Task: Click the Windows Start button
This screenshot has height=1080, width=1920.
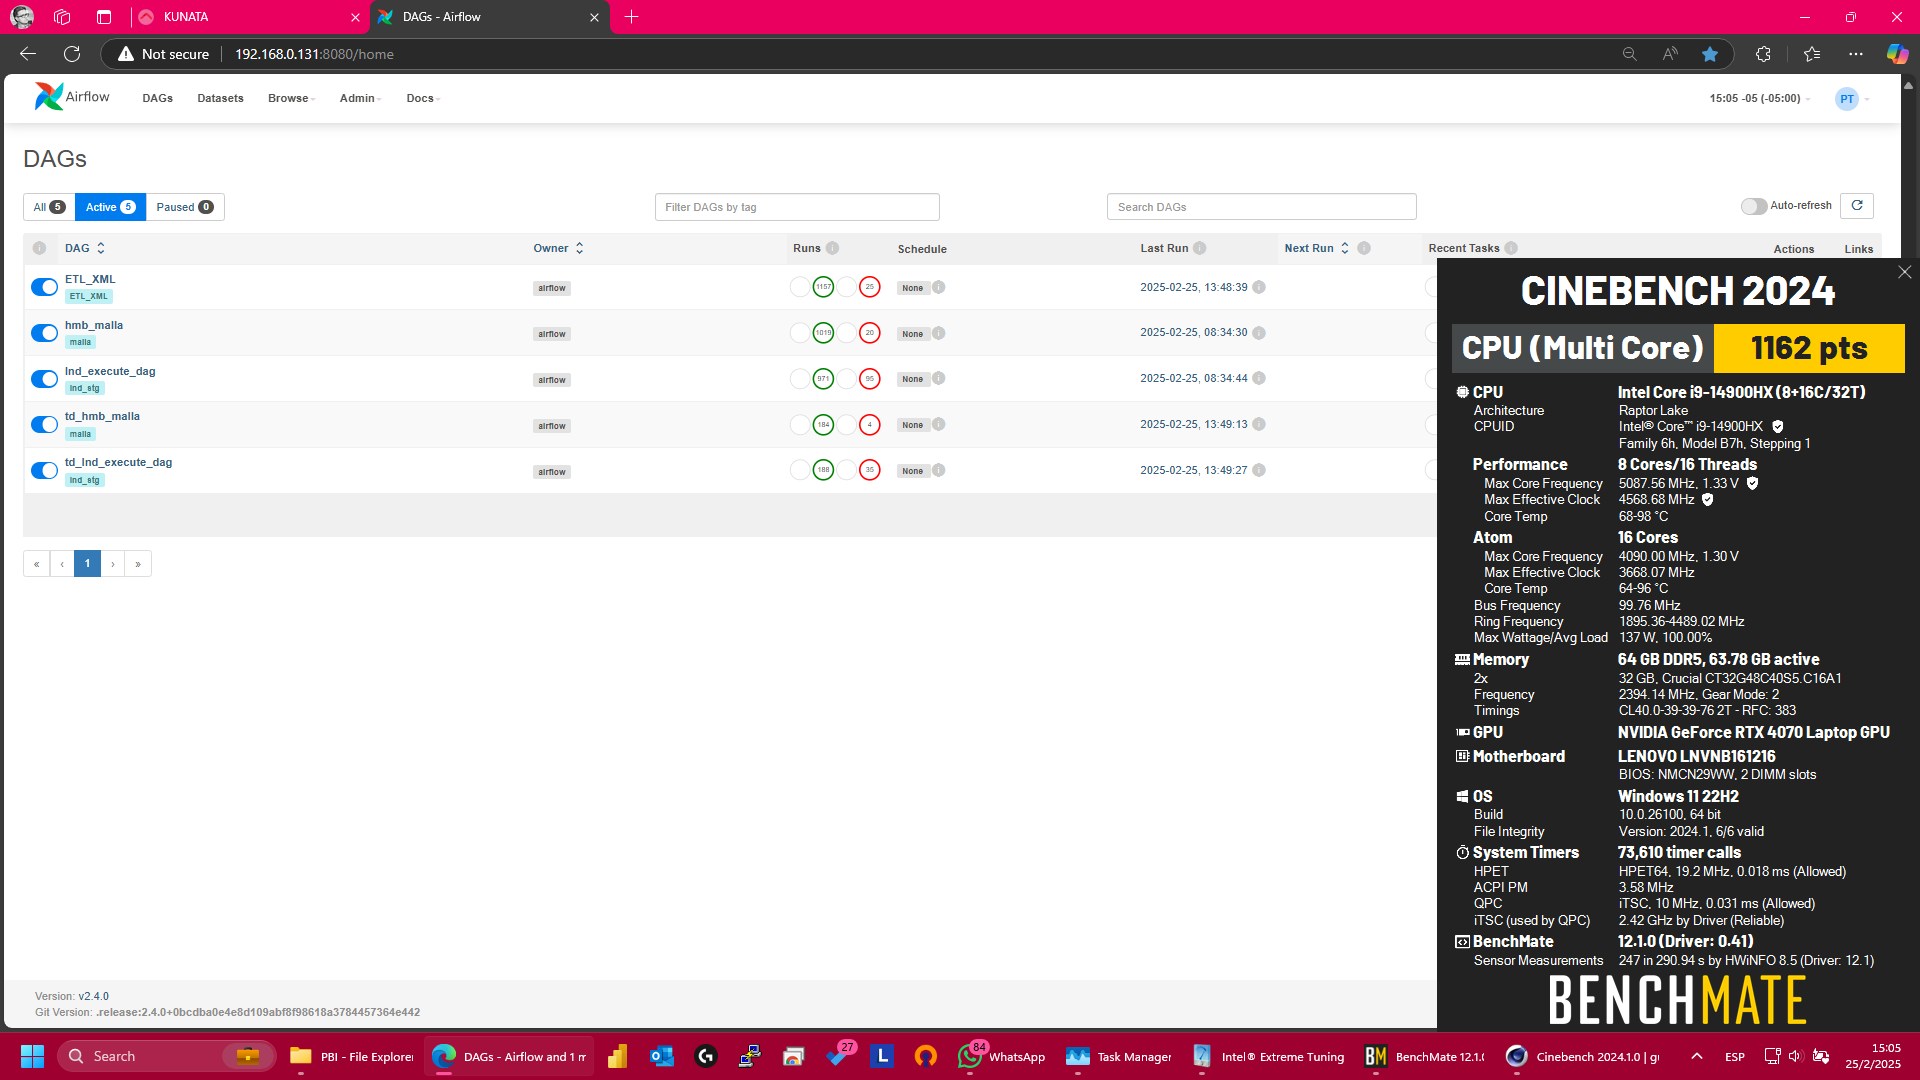Action: pos(32,1056)
